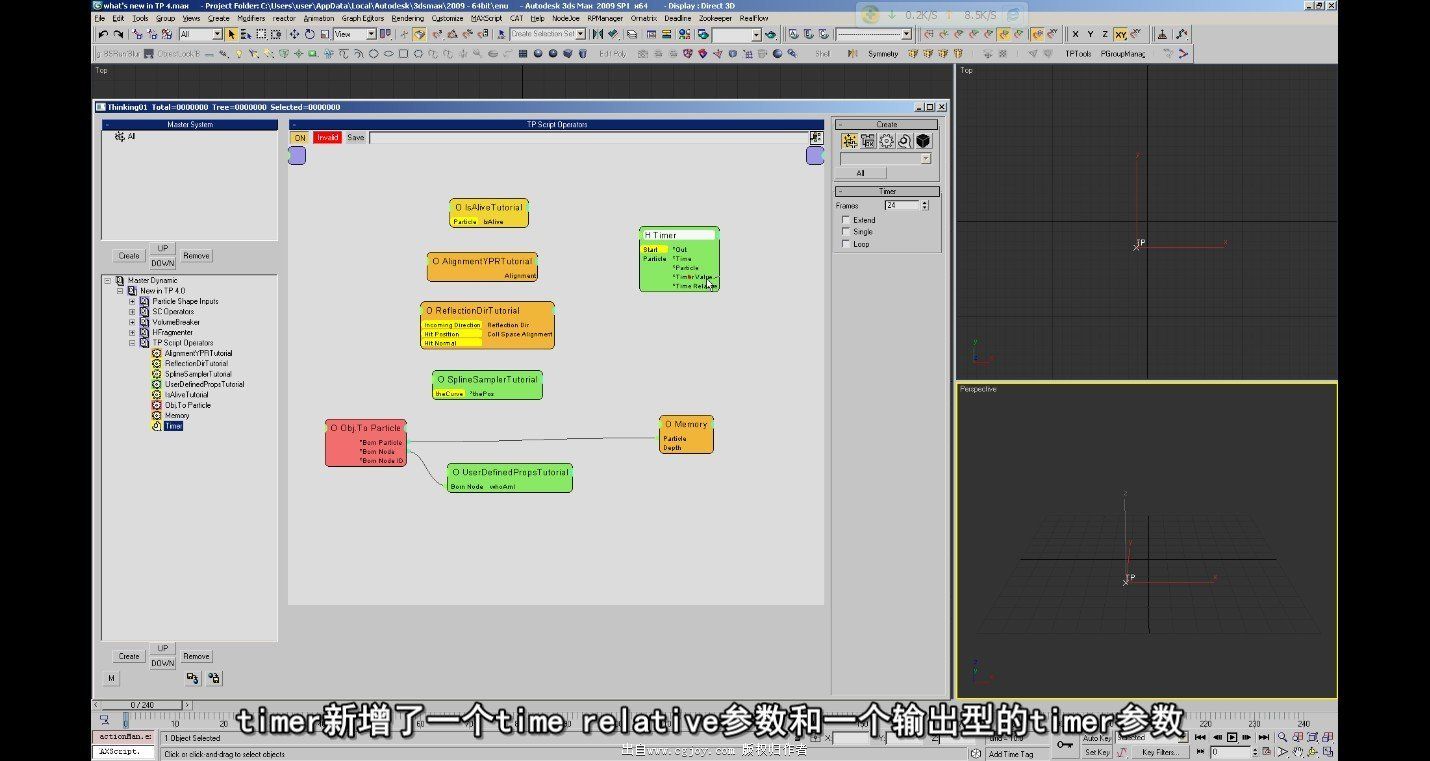Open the MAXScript menu
The image size is (1430, 761).
[486, 18]
